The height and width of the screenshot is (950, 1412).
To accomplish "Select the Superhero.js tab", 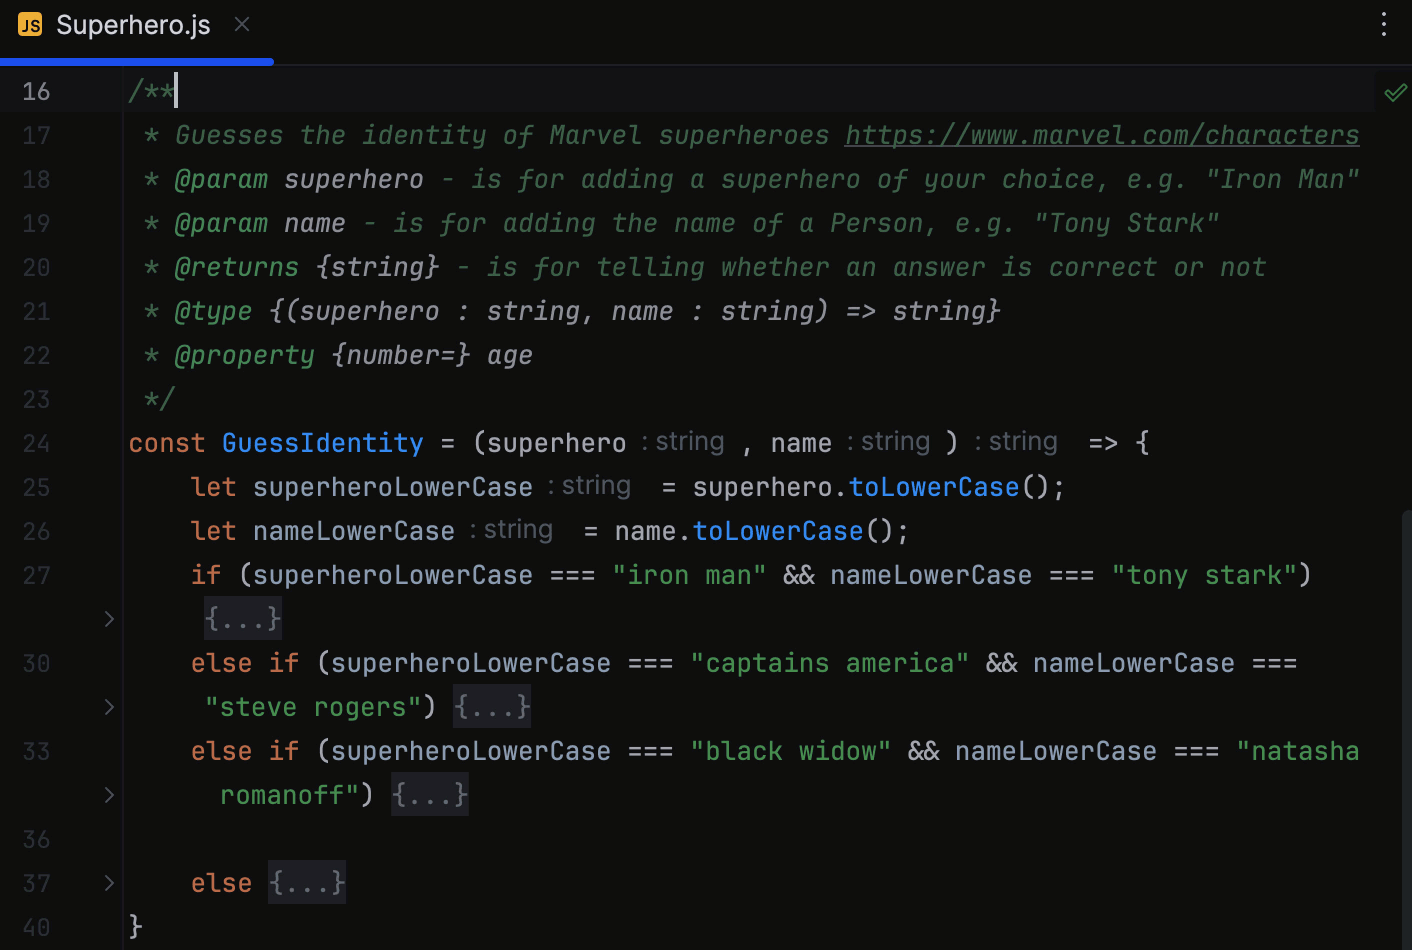I will (x=134, y=24).
